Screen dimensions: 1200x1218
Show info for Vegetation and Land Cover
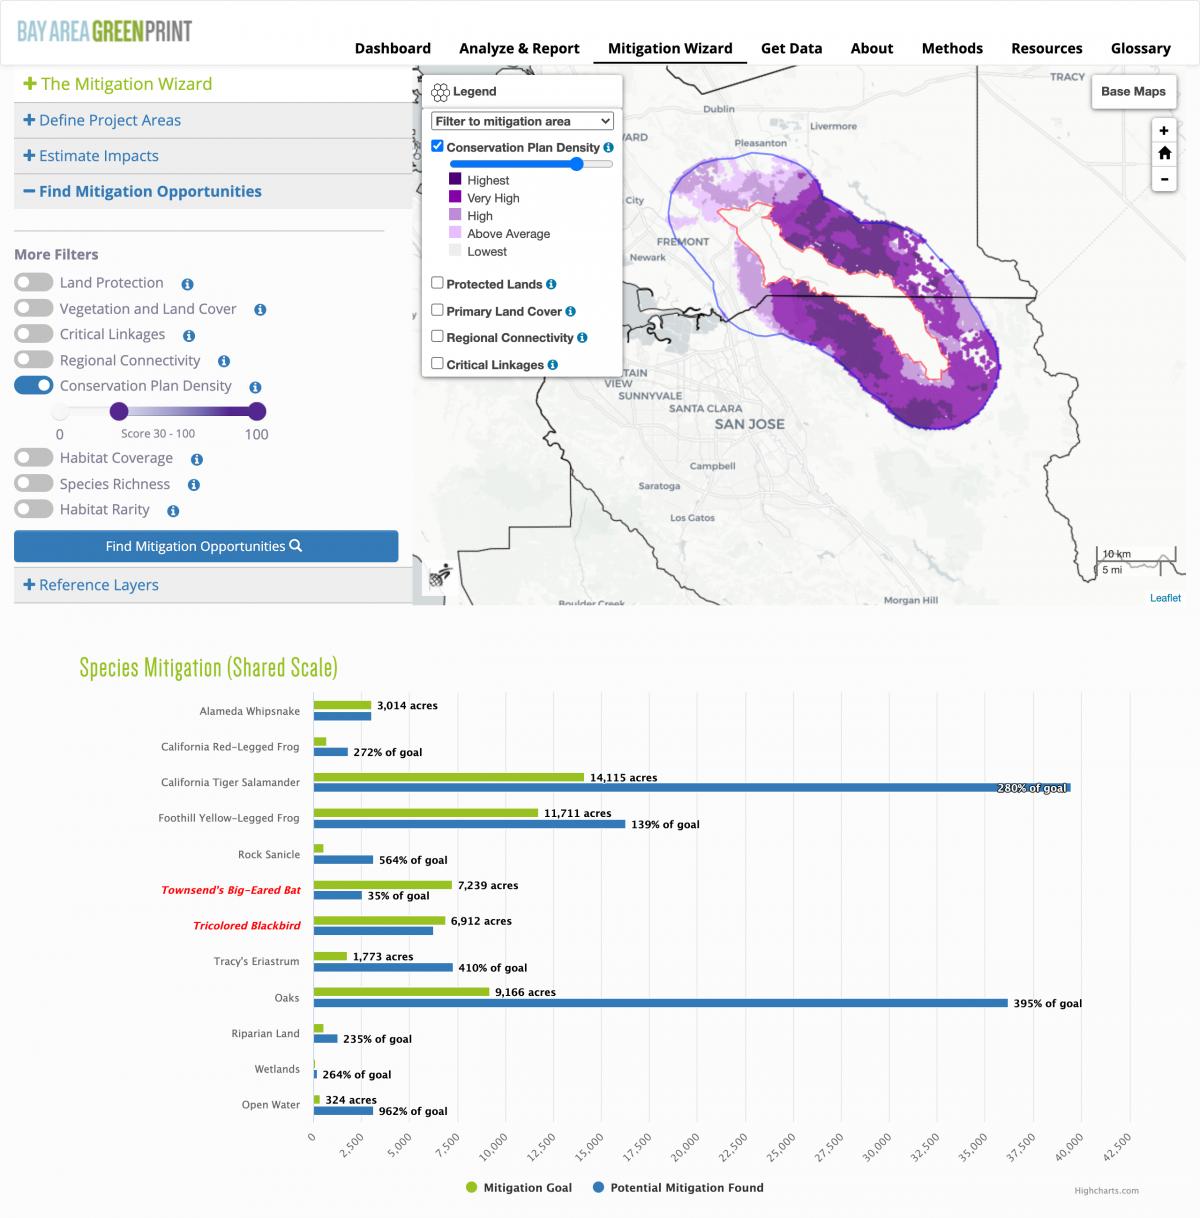click(x=260, y=310)
